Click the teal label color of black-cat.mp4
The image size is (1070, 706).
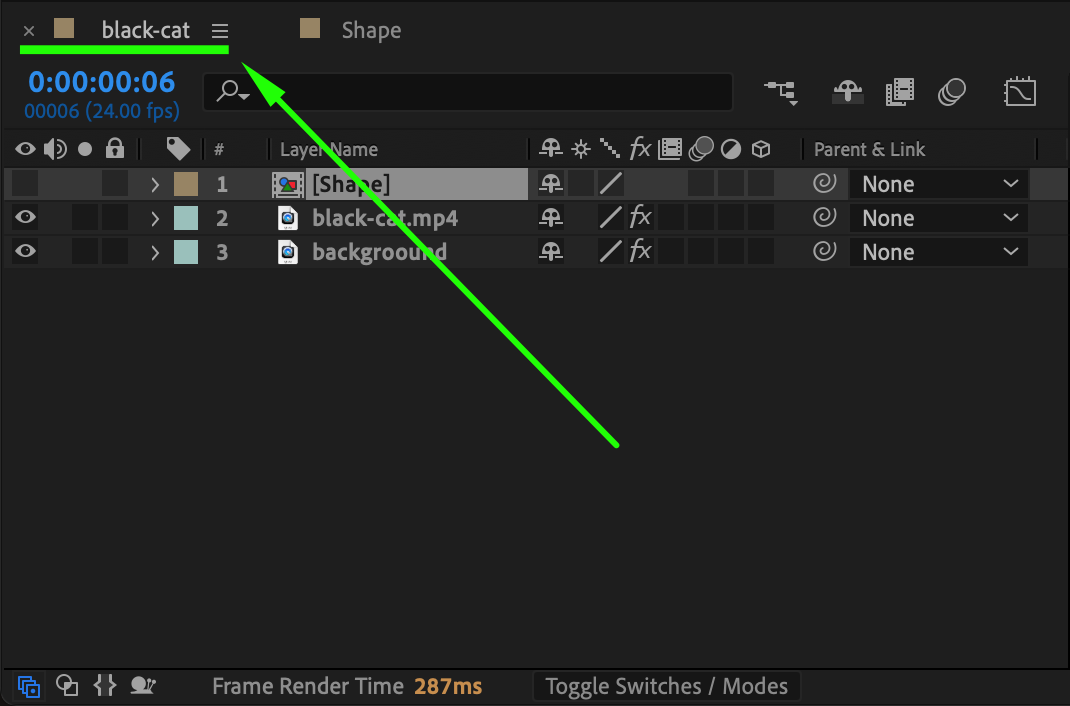coord(186,218)
